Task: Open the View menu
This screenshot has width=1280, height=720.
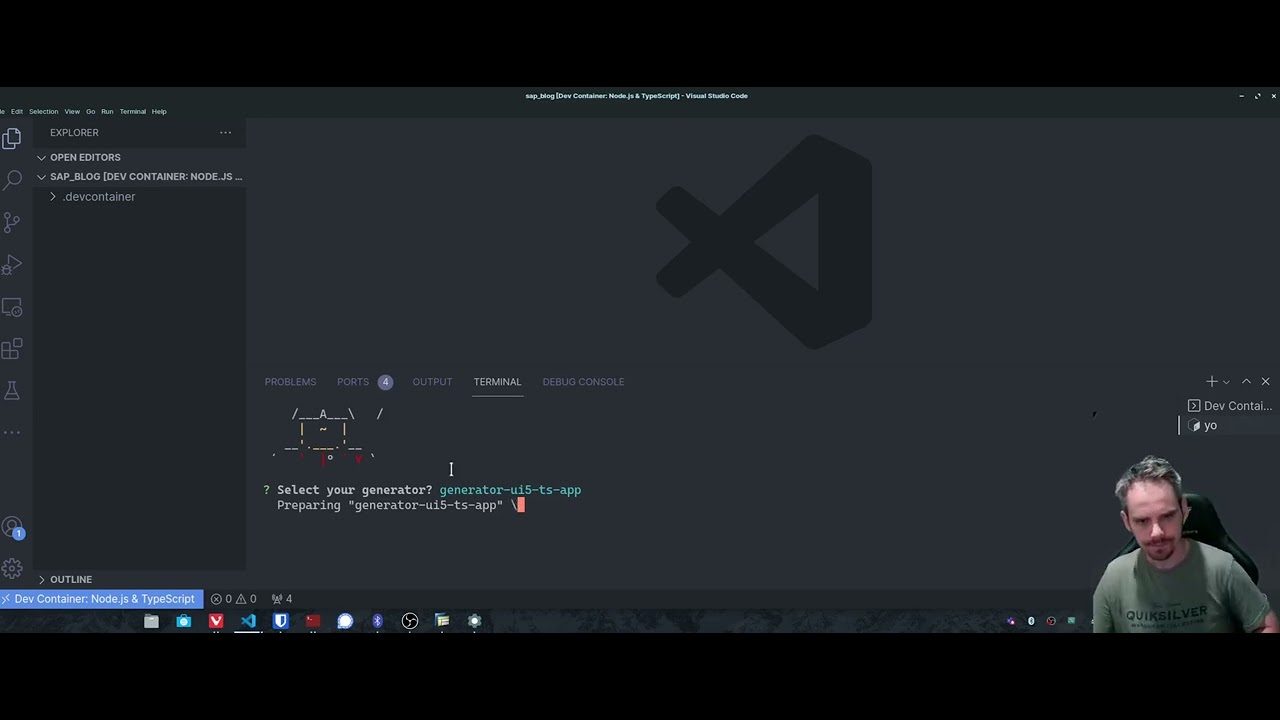Action: [72, 111]
